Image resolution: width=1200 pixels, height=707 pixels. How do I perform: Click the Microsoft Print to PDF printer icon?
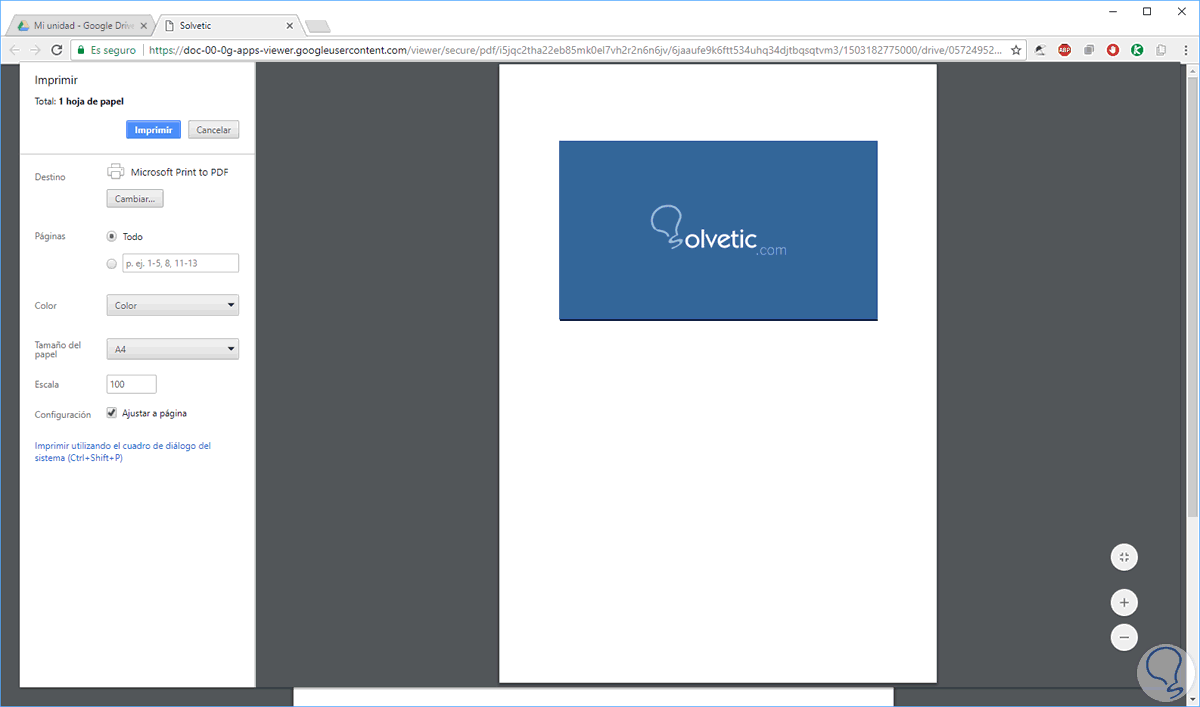pyautogui.click(x=116, y=172)
